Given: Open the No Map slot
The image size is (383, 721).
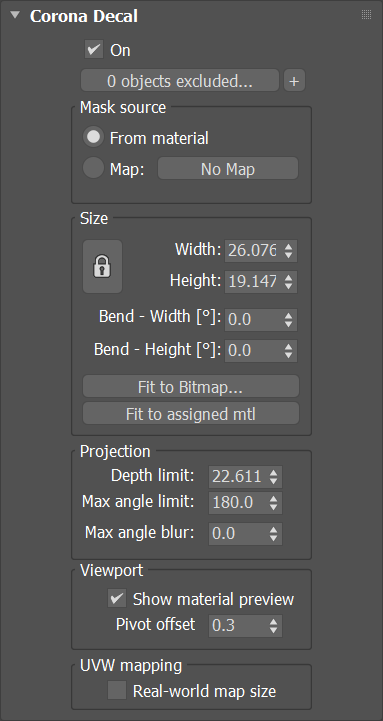Looking at the screenshot, I should pos(228,169).
